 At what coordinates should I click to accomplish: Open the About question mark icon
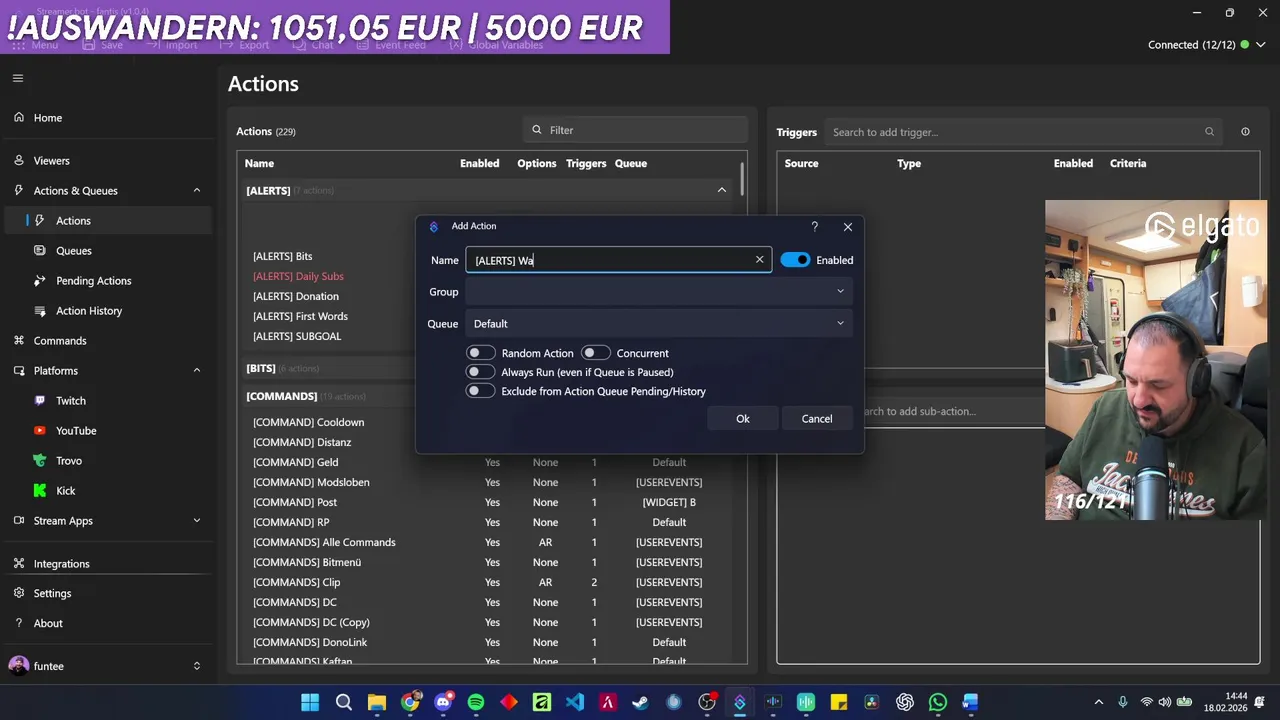(19, 623)
